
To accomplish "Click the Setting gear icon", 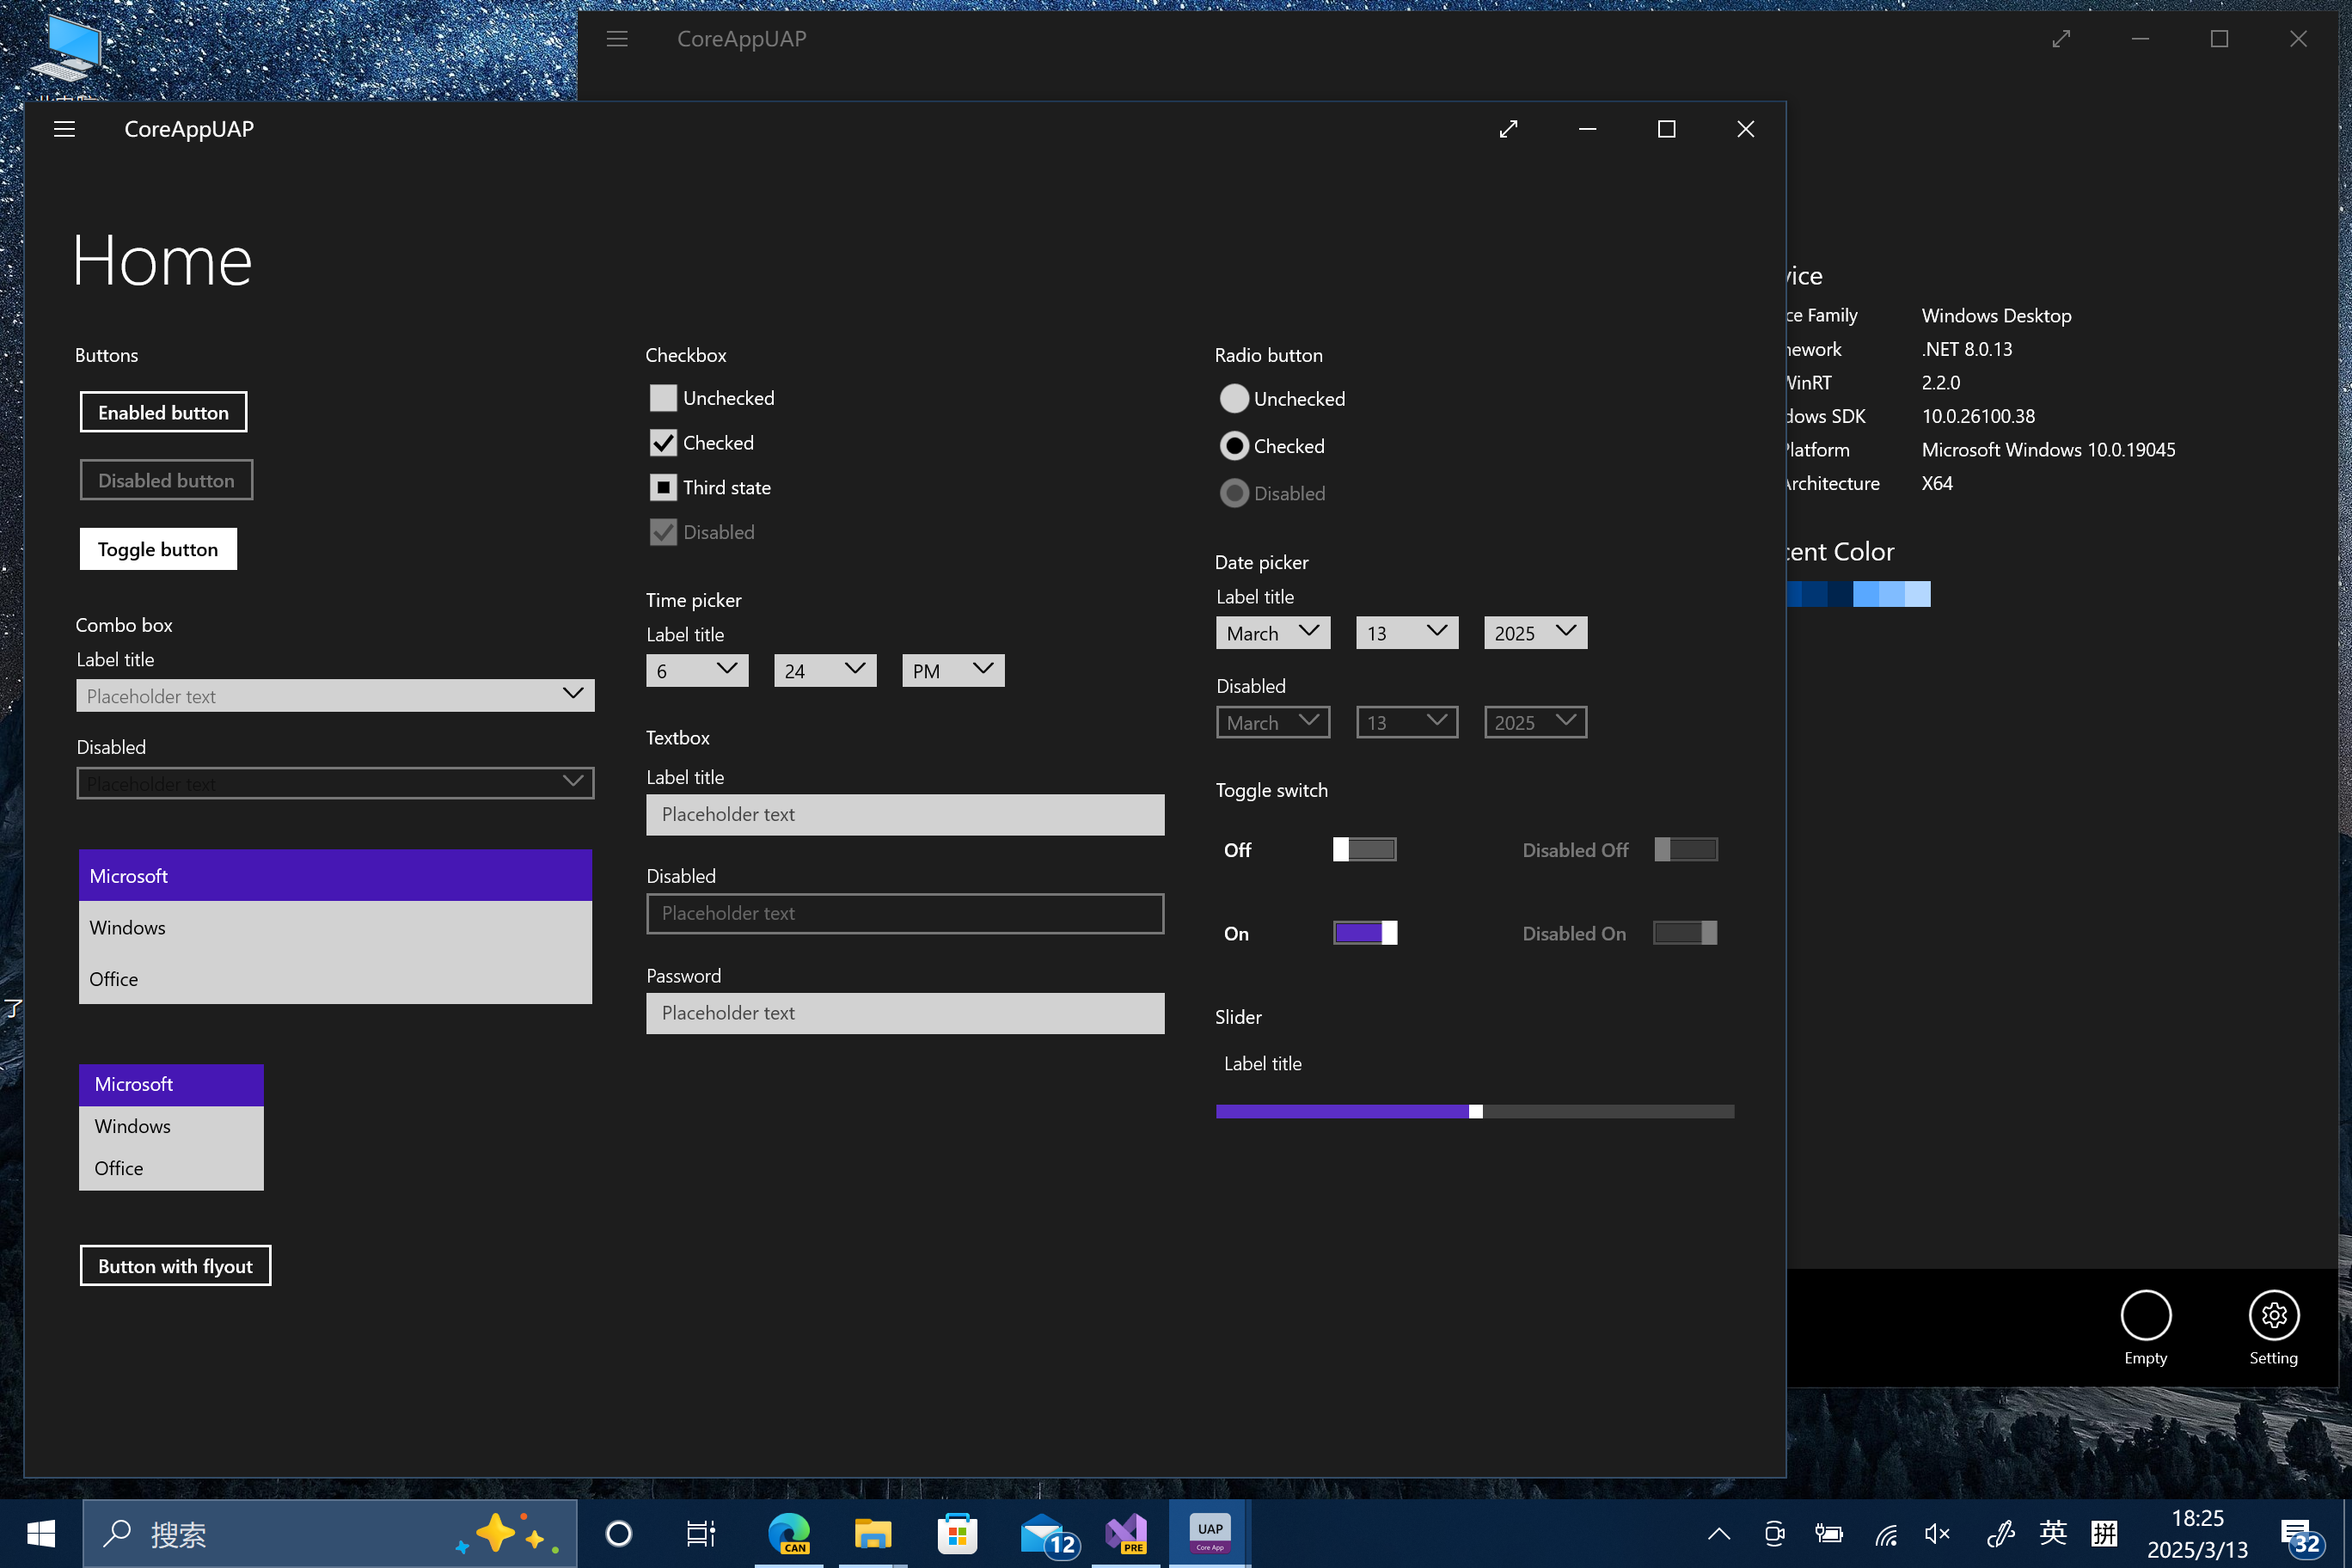I will 2274,1315.
